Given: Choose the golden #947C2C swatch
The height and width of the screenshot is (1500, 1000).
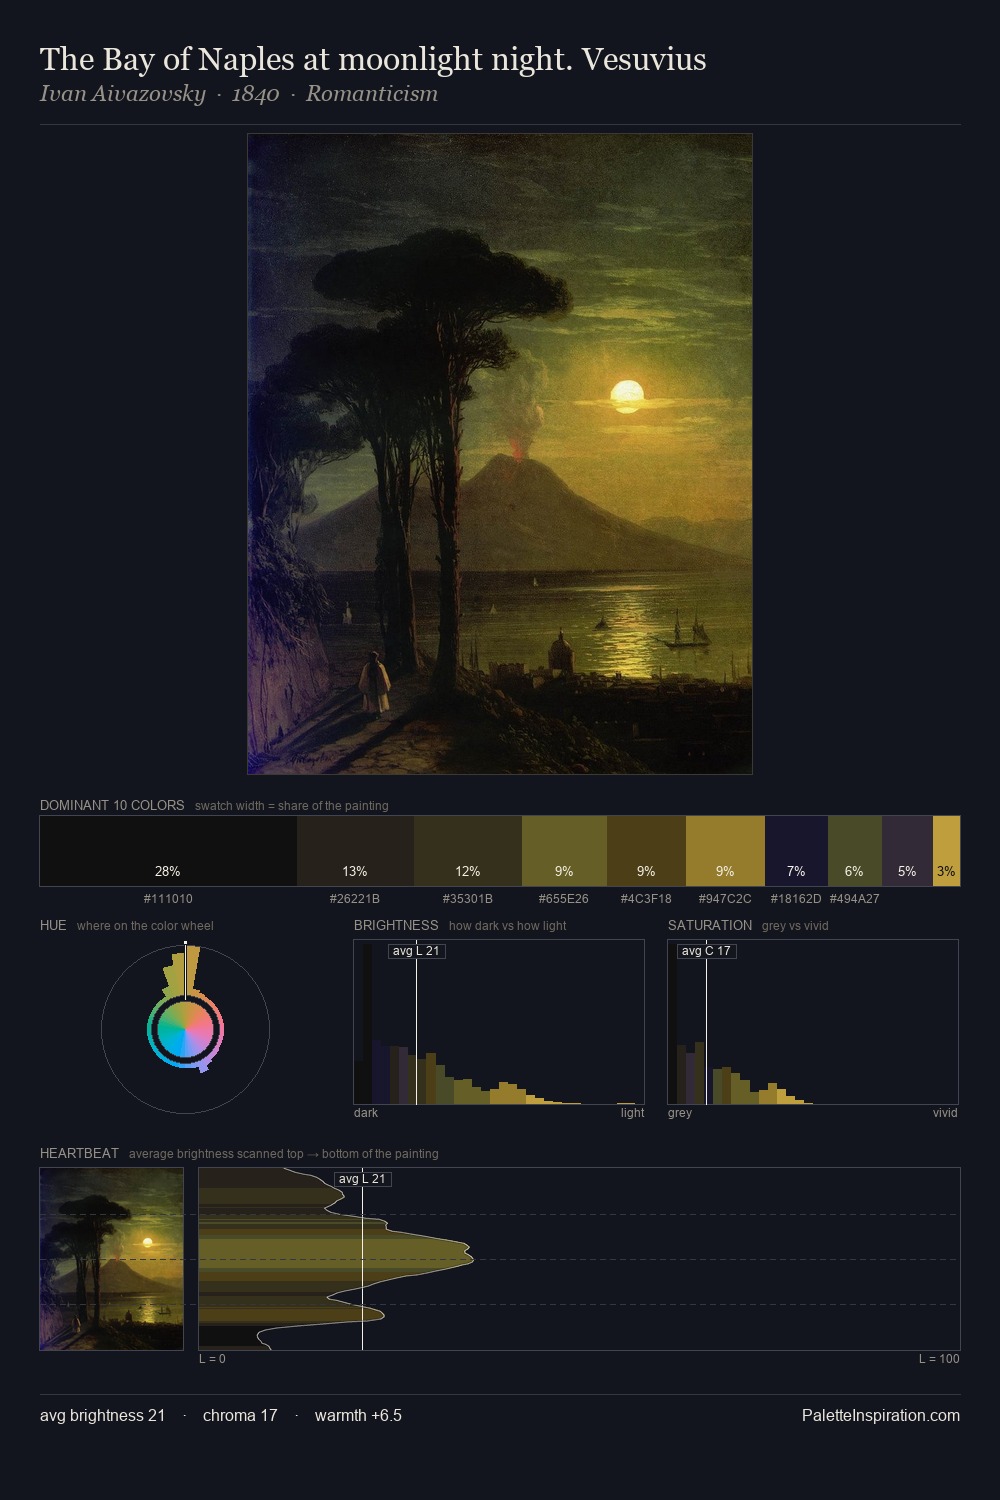Looking at the screenshot, I should [x=725, y=851].
